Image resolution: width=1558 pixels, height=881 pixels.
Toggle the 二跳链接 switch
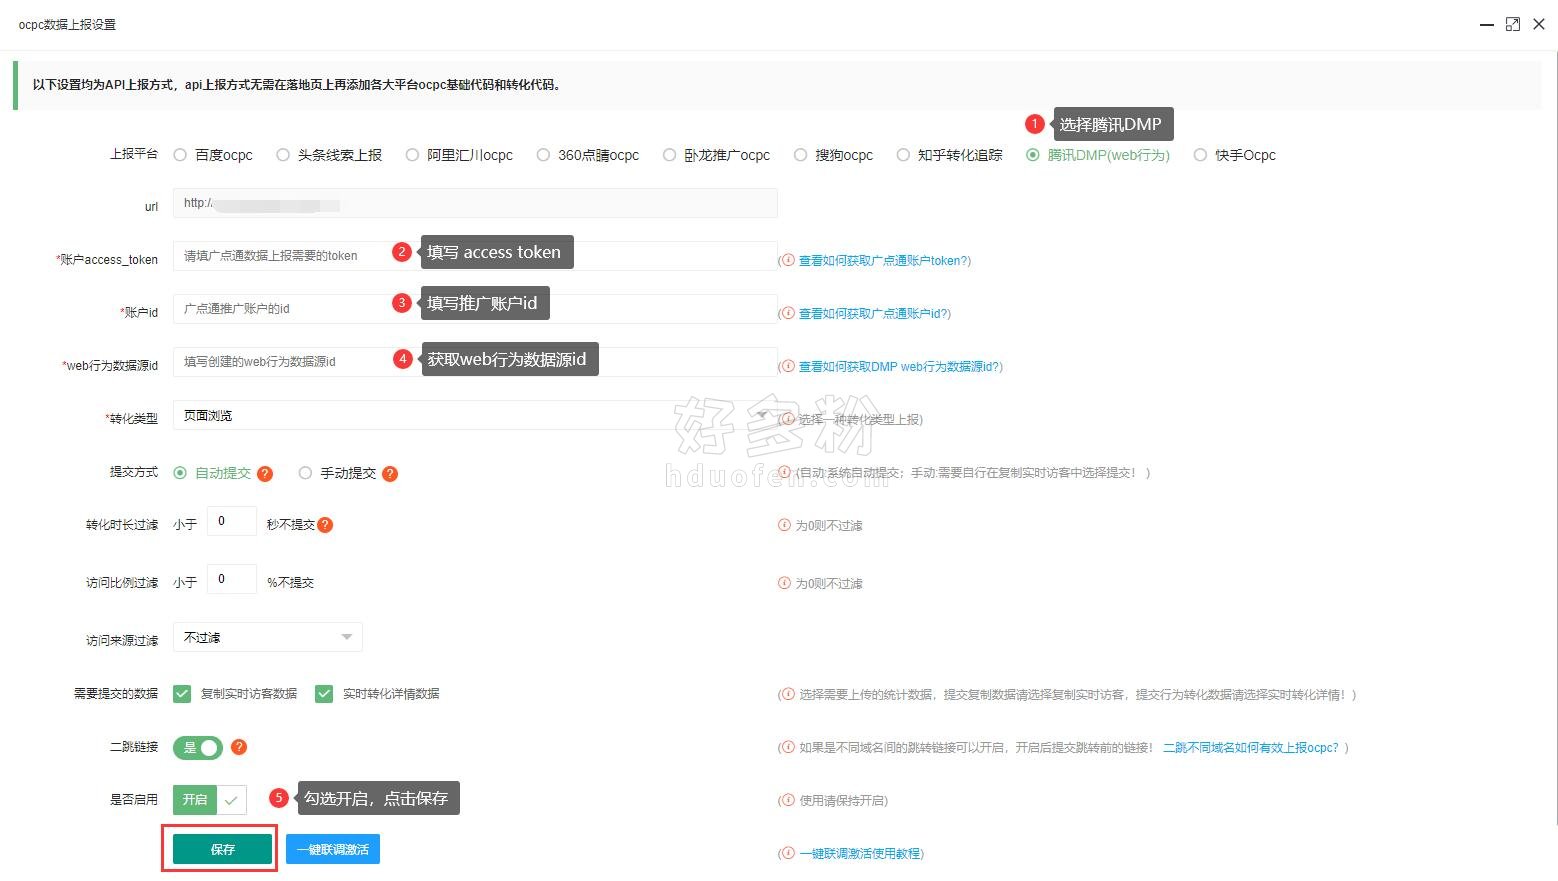pos(198,747)
